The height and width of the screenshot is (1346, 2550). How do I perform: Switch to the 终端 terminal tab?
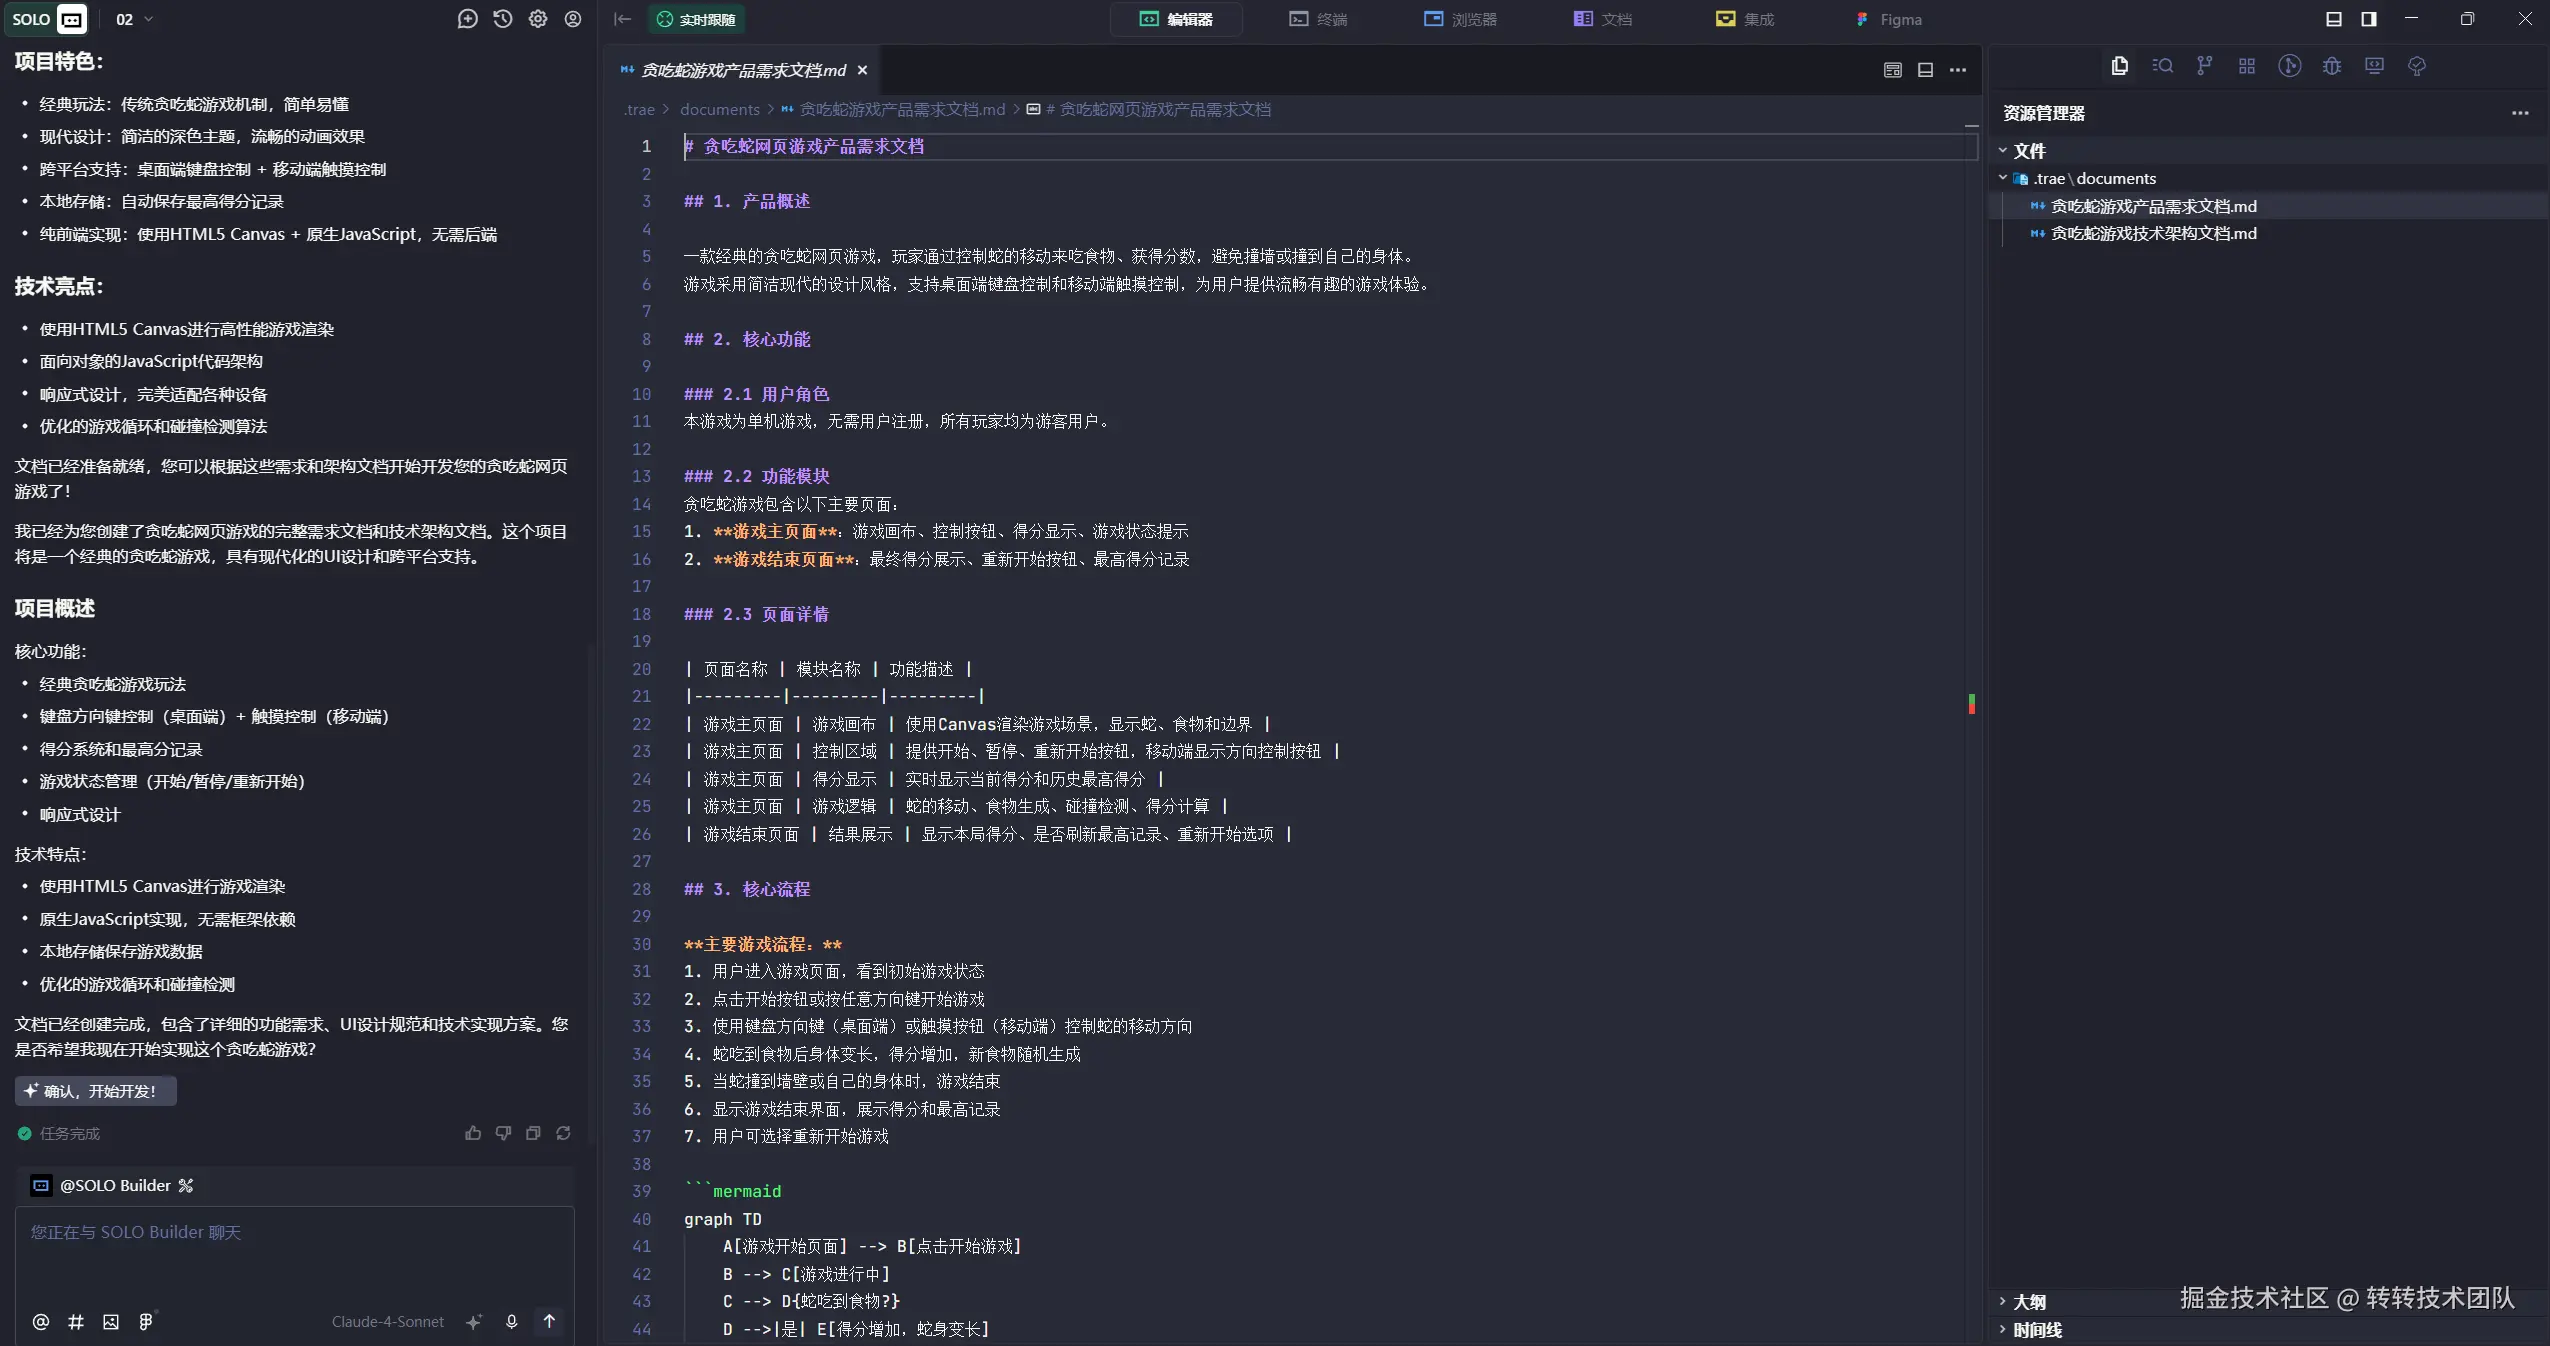1318,19
